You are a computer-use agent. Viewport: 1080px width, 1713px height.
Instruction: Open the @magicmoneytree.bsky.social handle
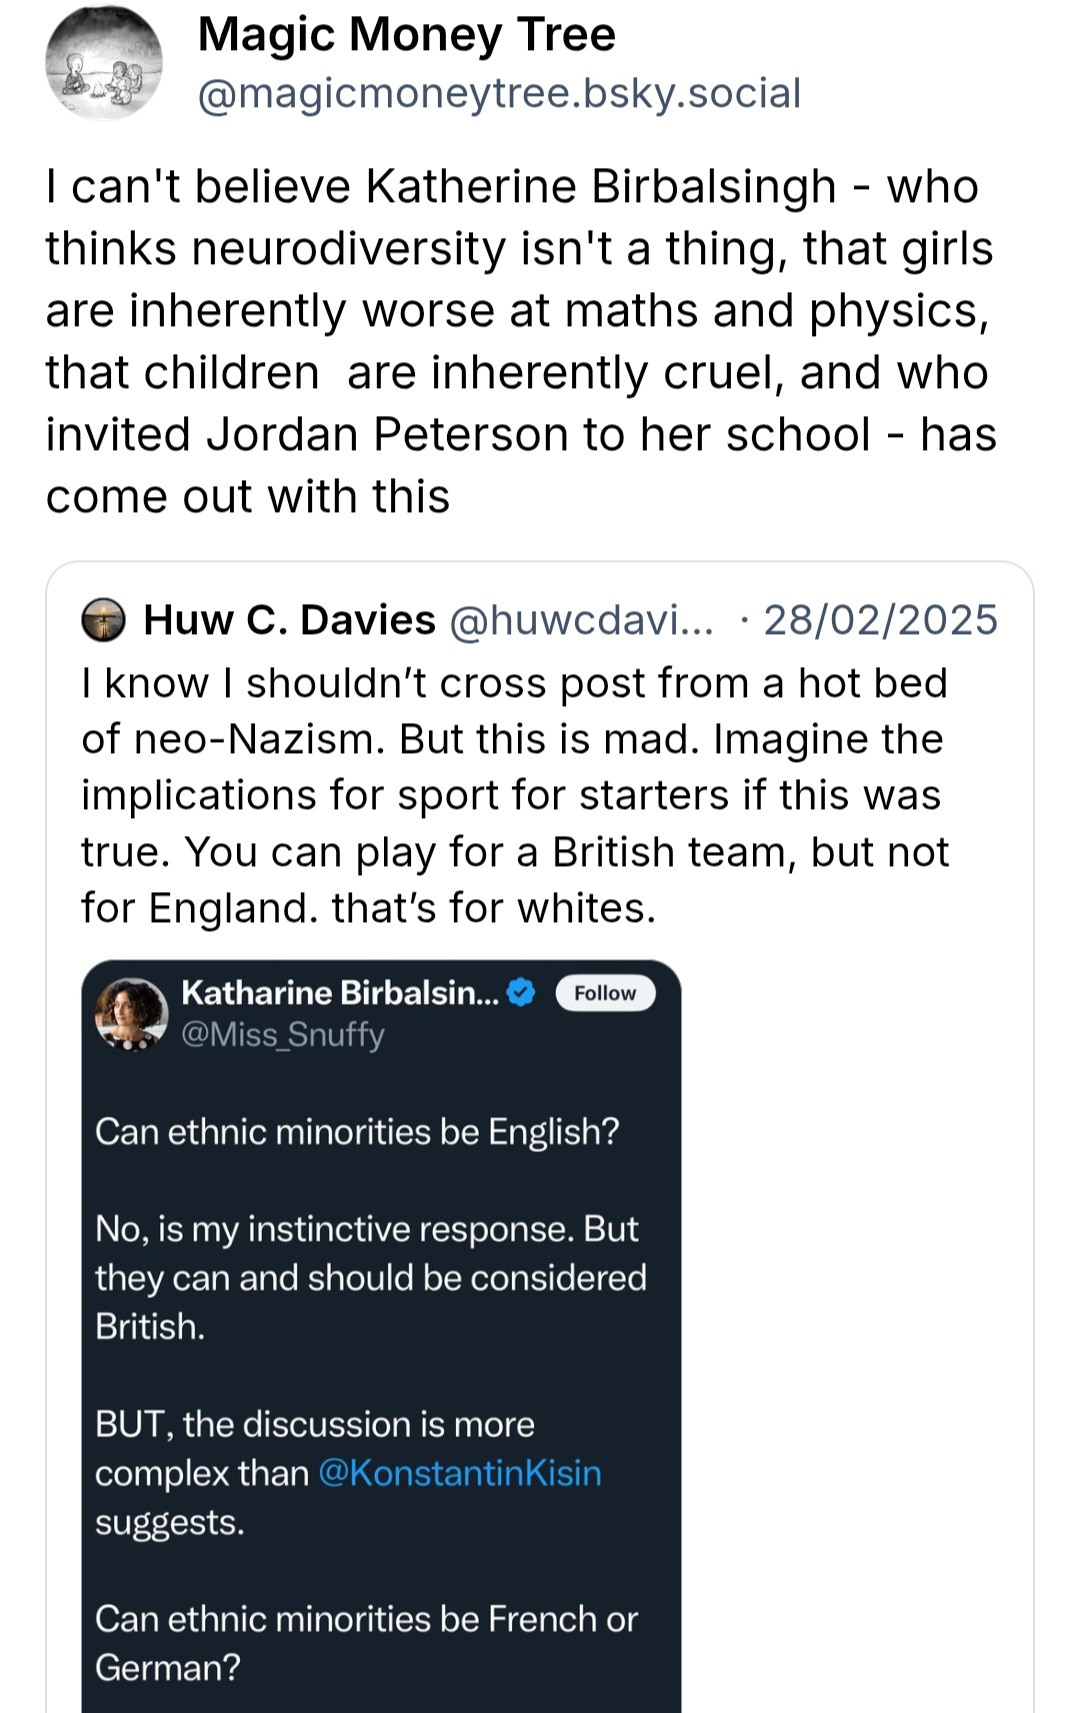click(499, 94)
